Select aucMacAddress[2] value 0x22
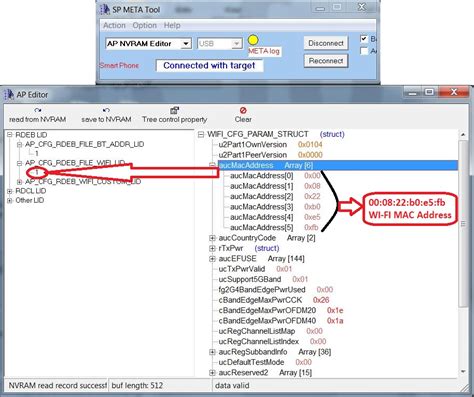474x397 pixels. tap(312, 196)
